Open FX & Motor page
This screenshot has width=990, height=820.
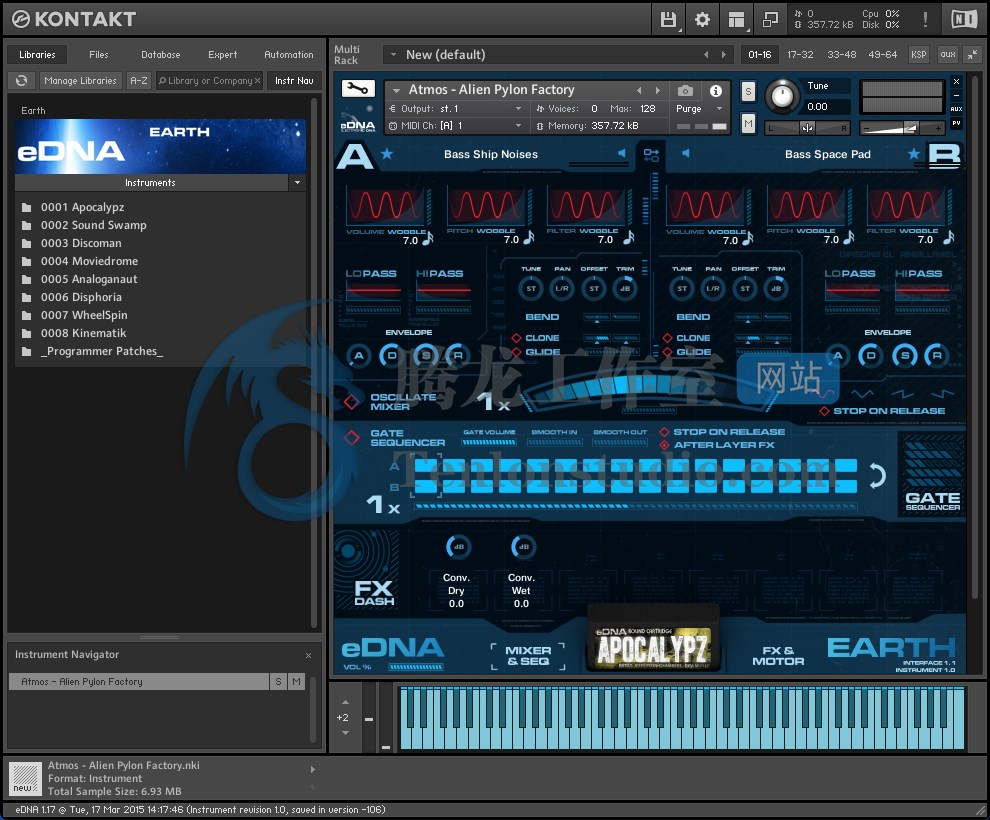click(x=778, y=656)
